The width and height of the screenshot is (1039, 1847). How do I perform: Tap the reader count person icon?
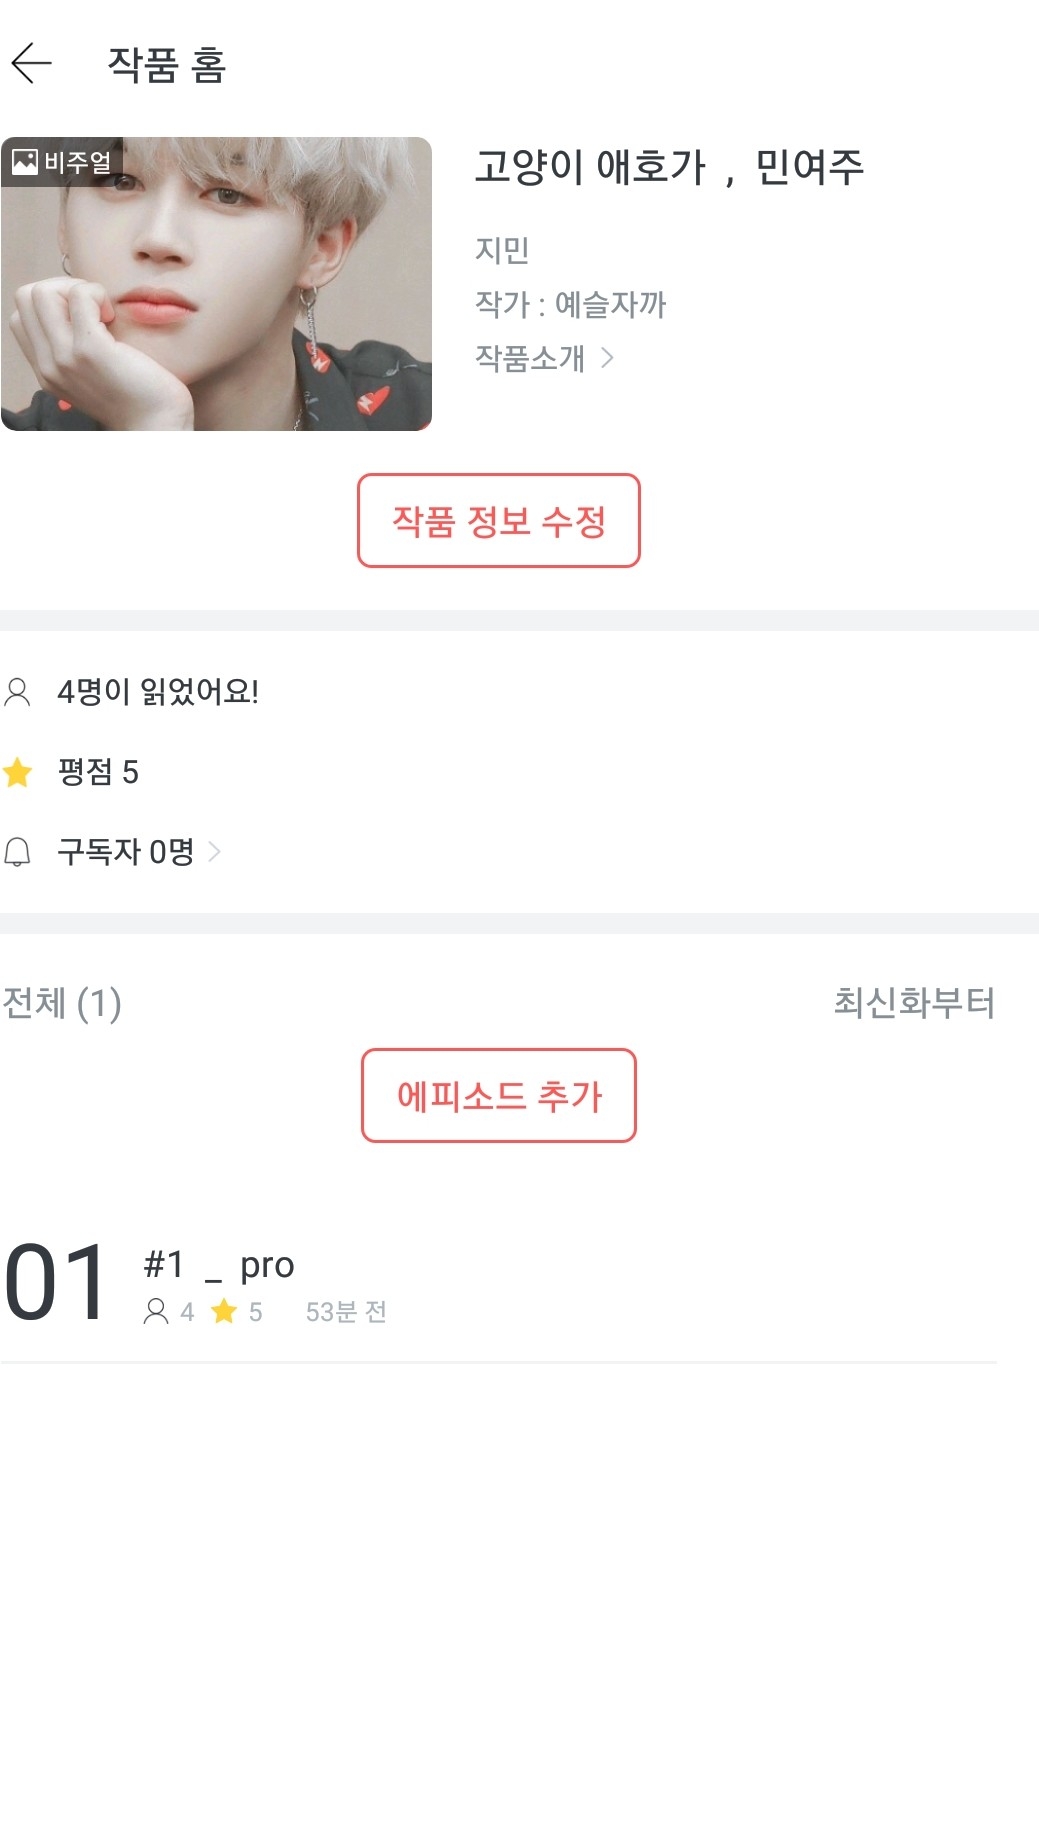tap(18, 692)
